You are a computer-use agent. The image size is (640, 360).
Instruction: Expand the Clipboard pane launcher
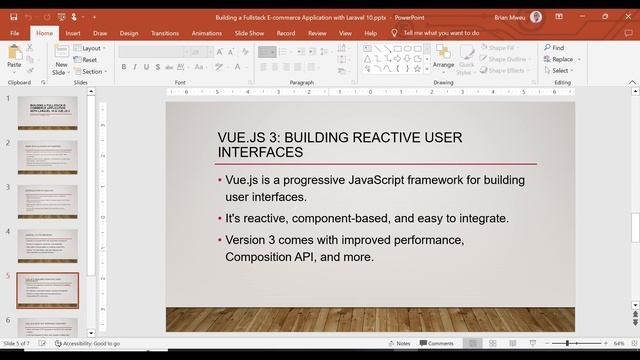(43, 82)
